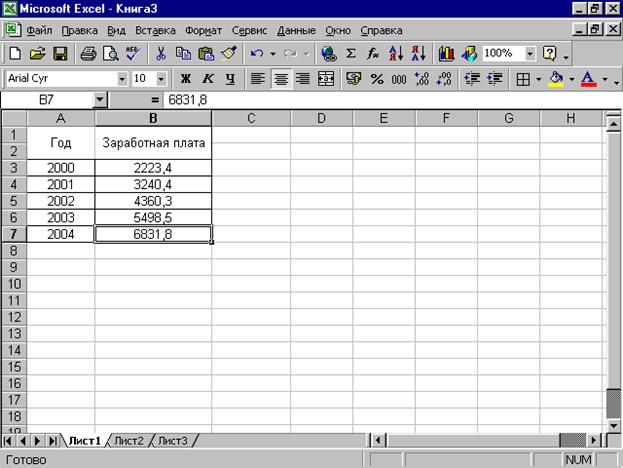This screenshot has width=623, height=468.
Task: Insert hyperlink with globe icon
Action: (x=329, y=53)
